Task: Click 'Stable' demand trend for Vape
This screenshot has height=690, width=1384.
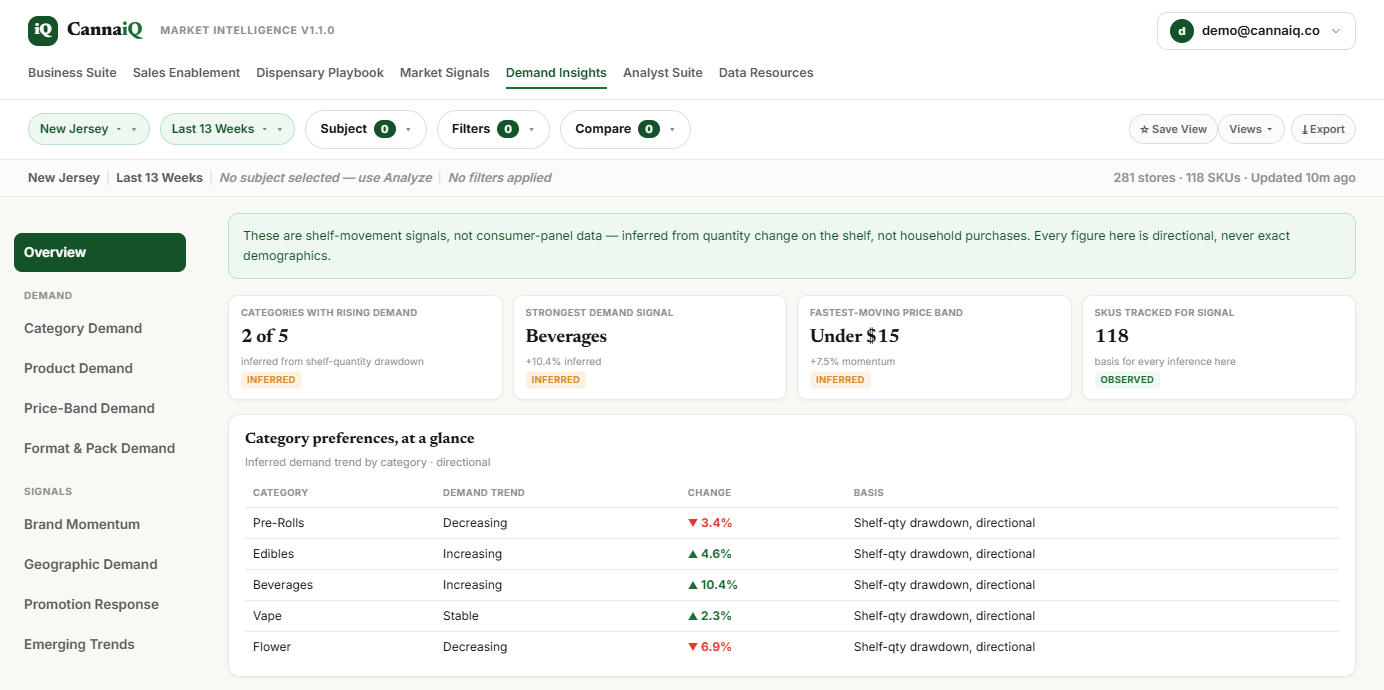Action: coord(461,616)
